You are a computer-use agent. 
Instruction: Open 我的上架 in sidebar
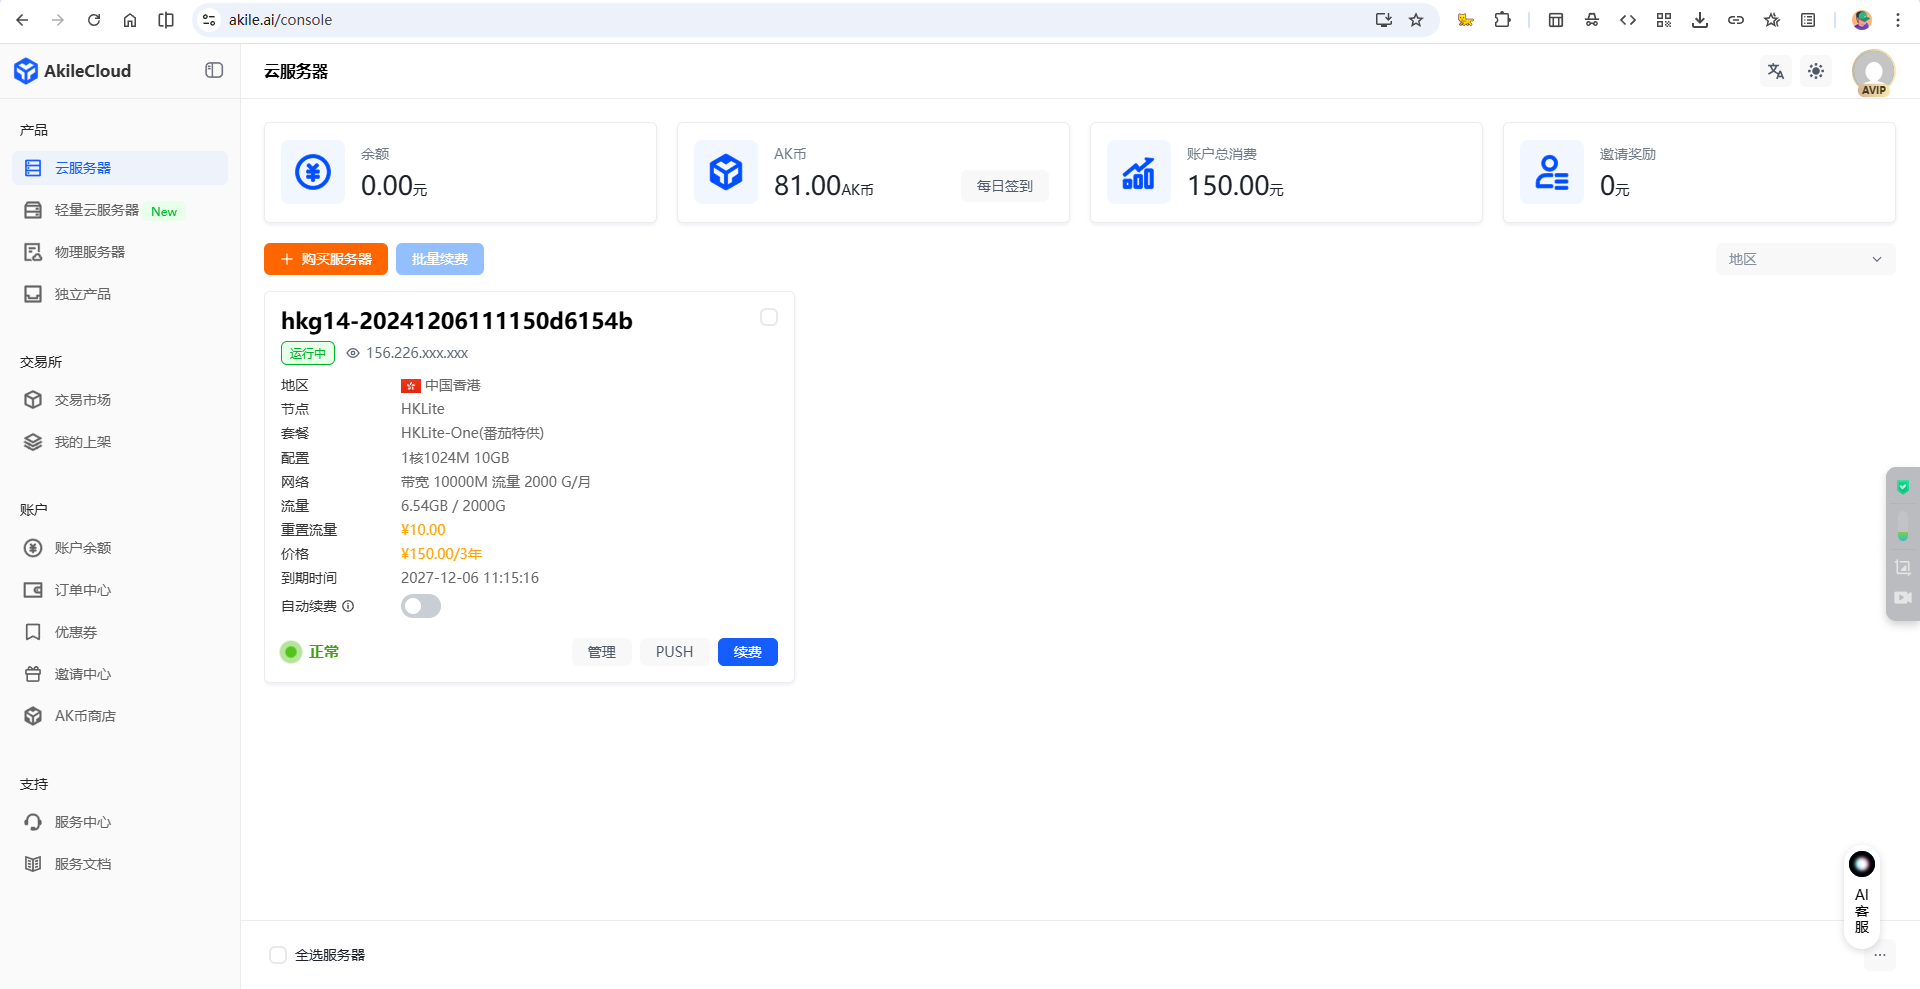pos(120,442)
